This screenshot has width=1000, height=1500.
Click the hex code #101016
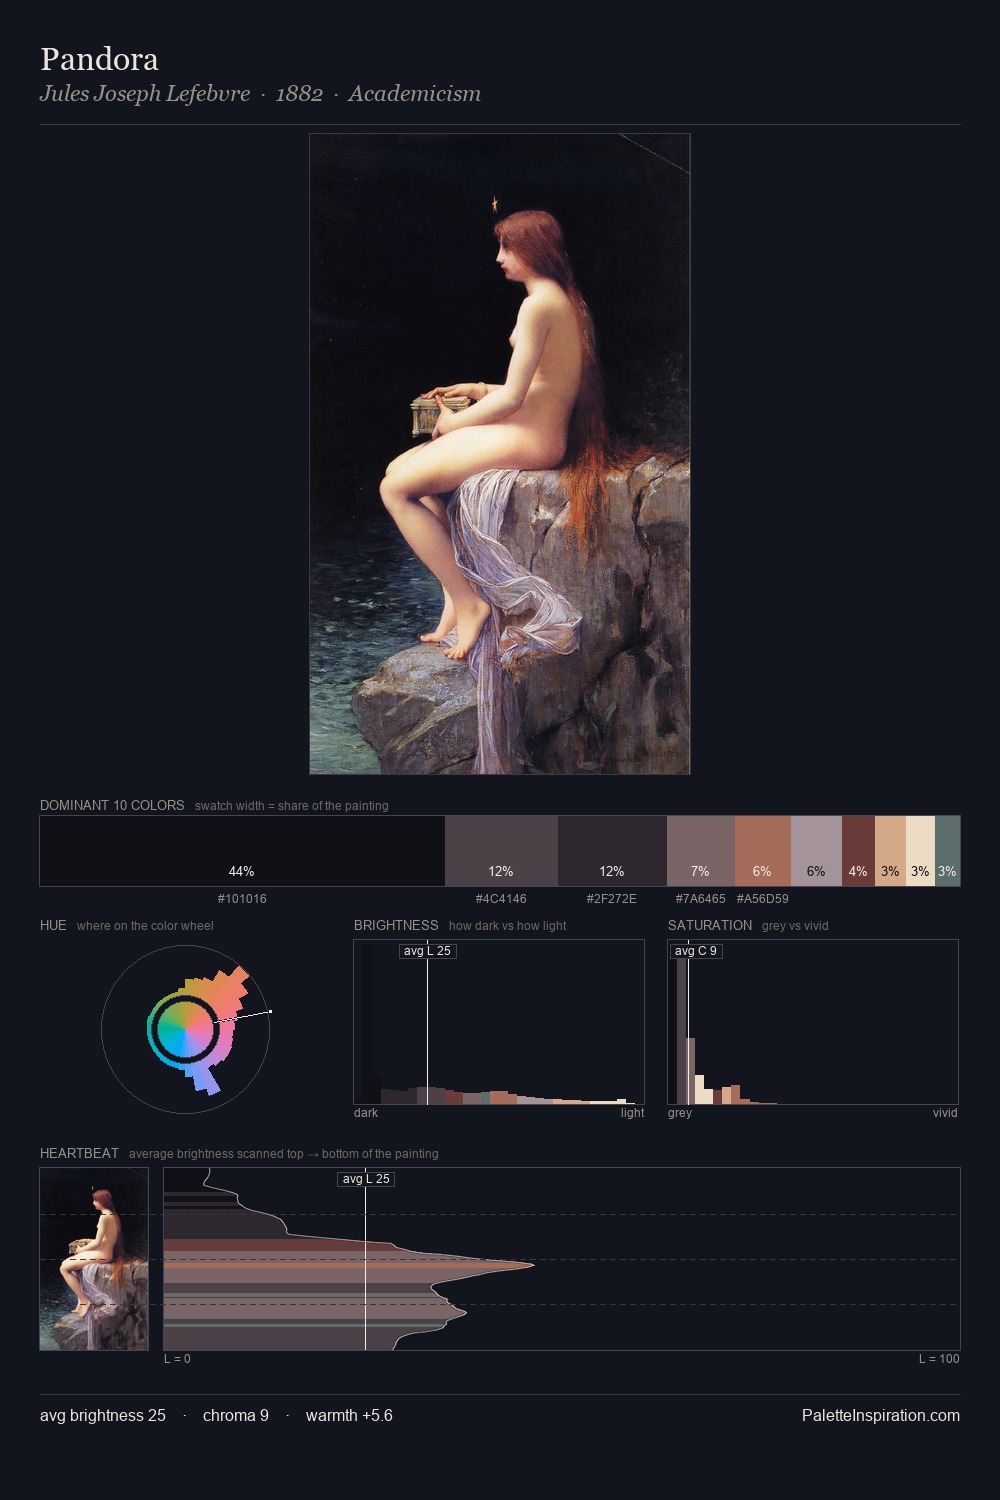242,899
